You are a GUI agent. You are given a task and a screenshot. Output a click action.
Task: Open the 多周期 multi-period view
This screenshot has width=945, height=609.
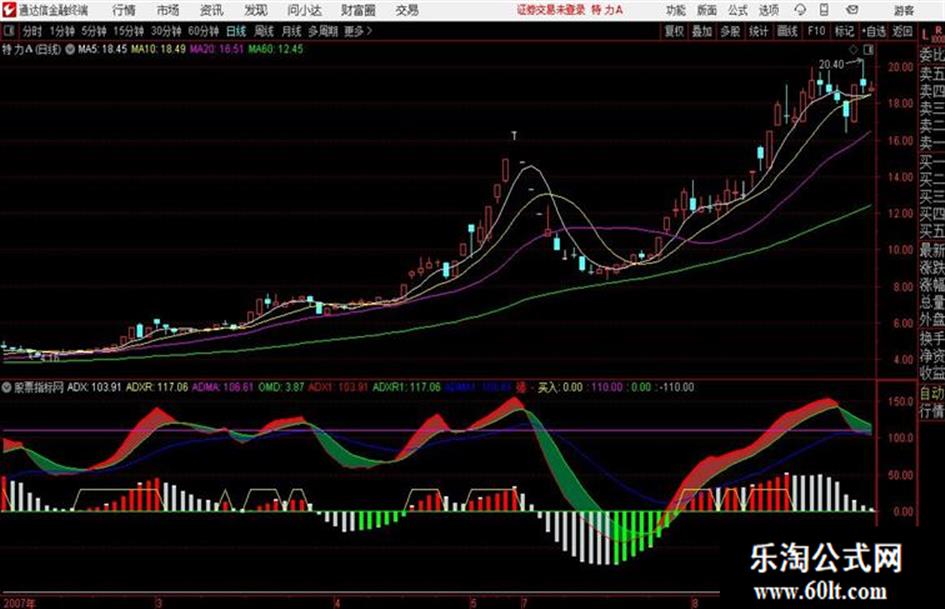323,31
